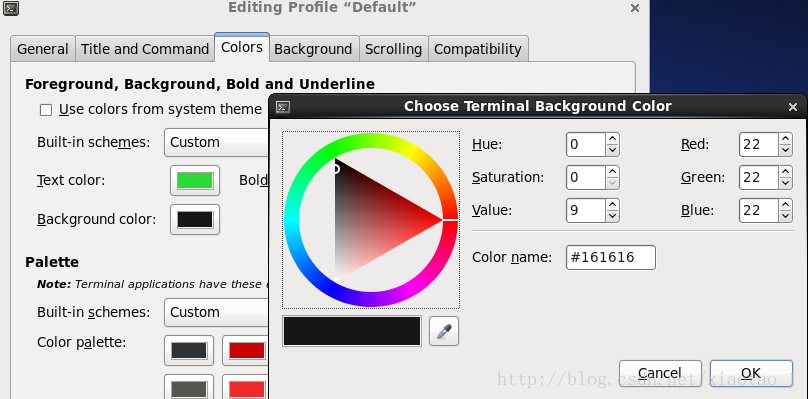Click the red palette swatch in first row
This screenshot has height=399, width=808.
pos(246,351)
